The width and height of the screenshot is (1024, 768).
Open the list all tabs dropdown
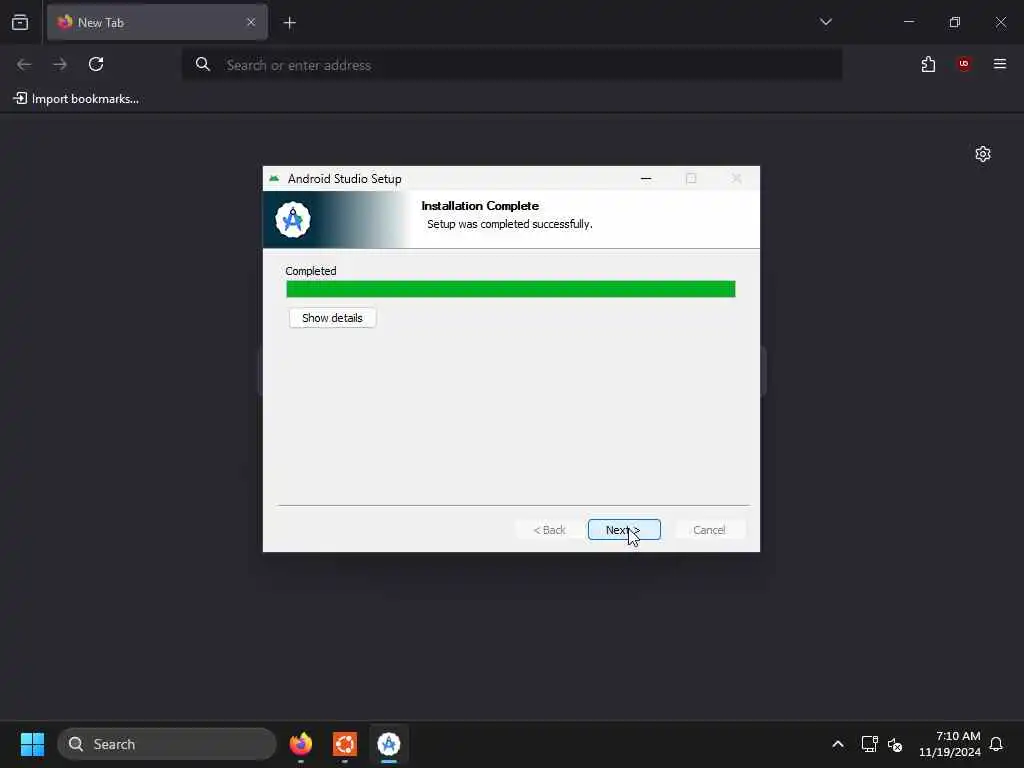825,22
